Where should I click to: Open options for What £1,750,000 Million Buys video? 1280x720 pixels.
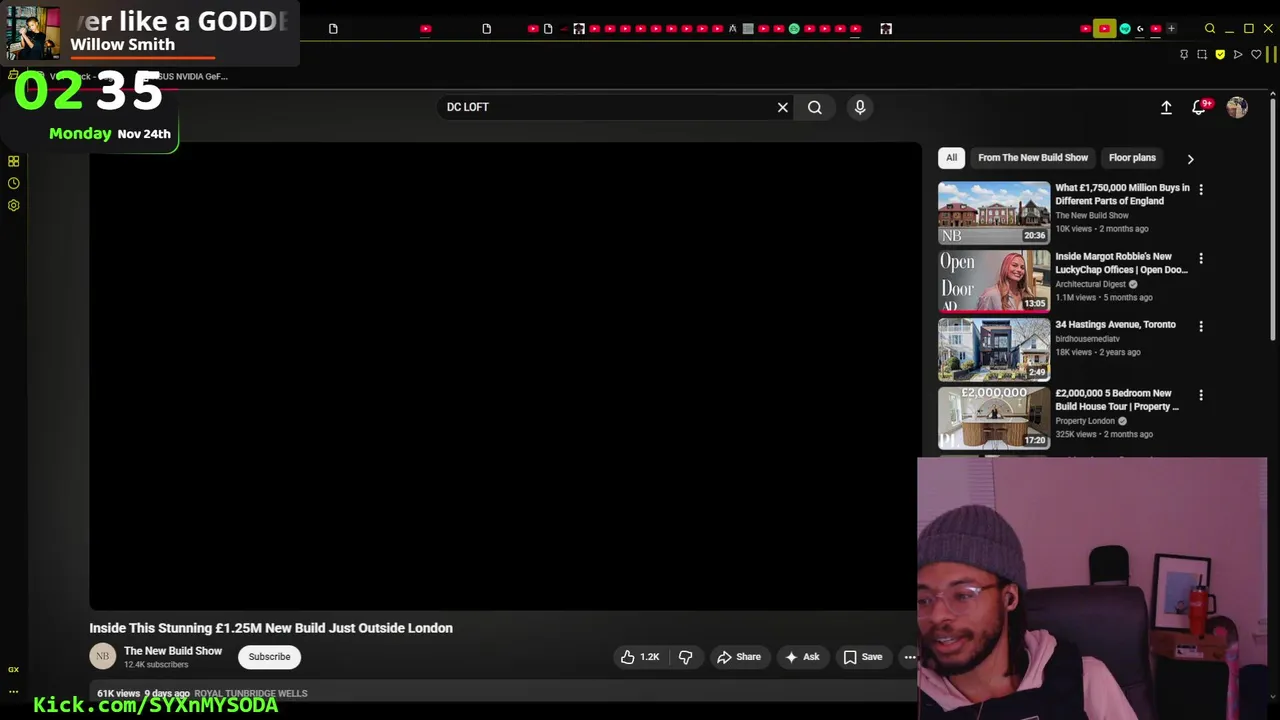tap(1201, 189)
